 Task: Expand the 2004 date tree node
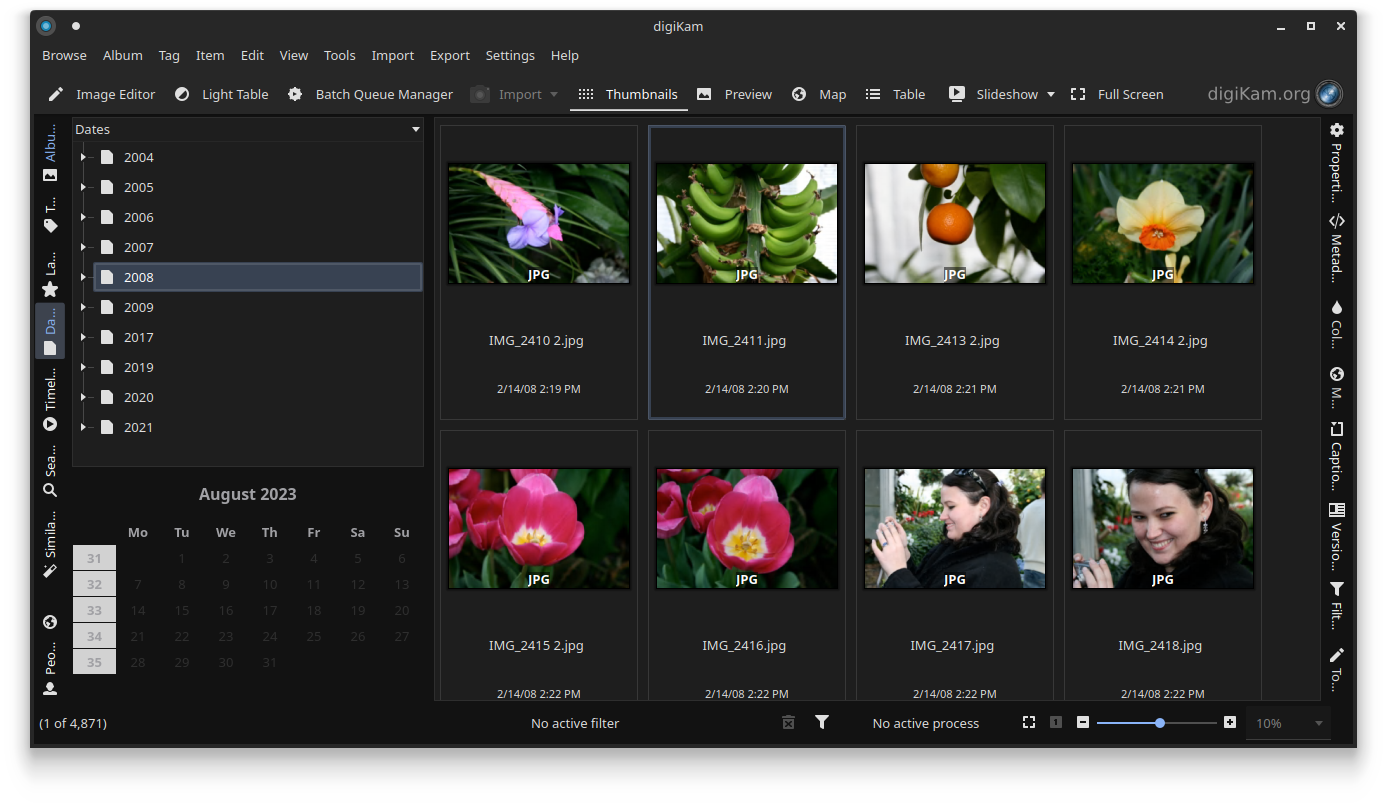click(x=84, y=157)
